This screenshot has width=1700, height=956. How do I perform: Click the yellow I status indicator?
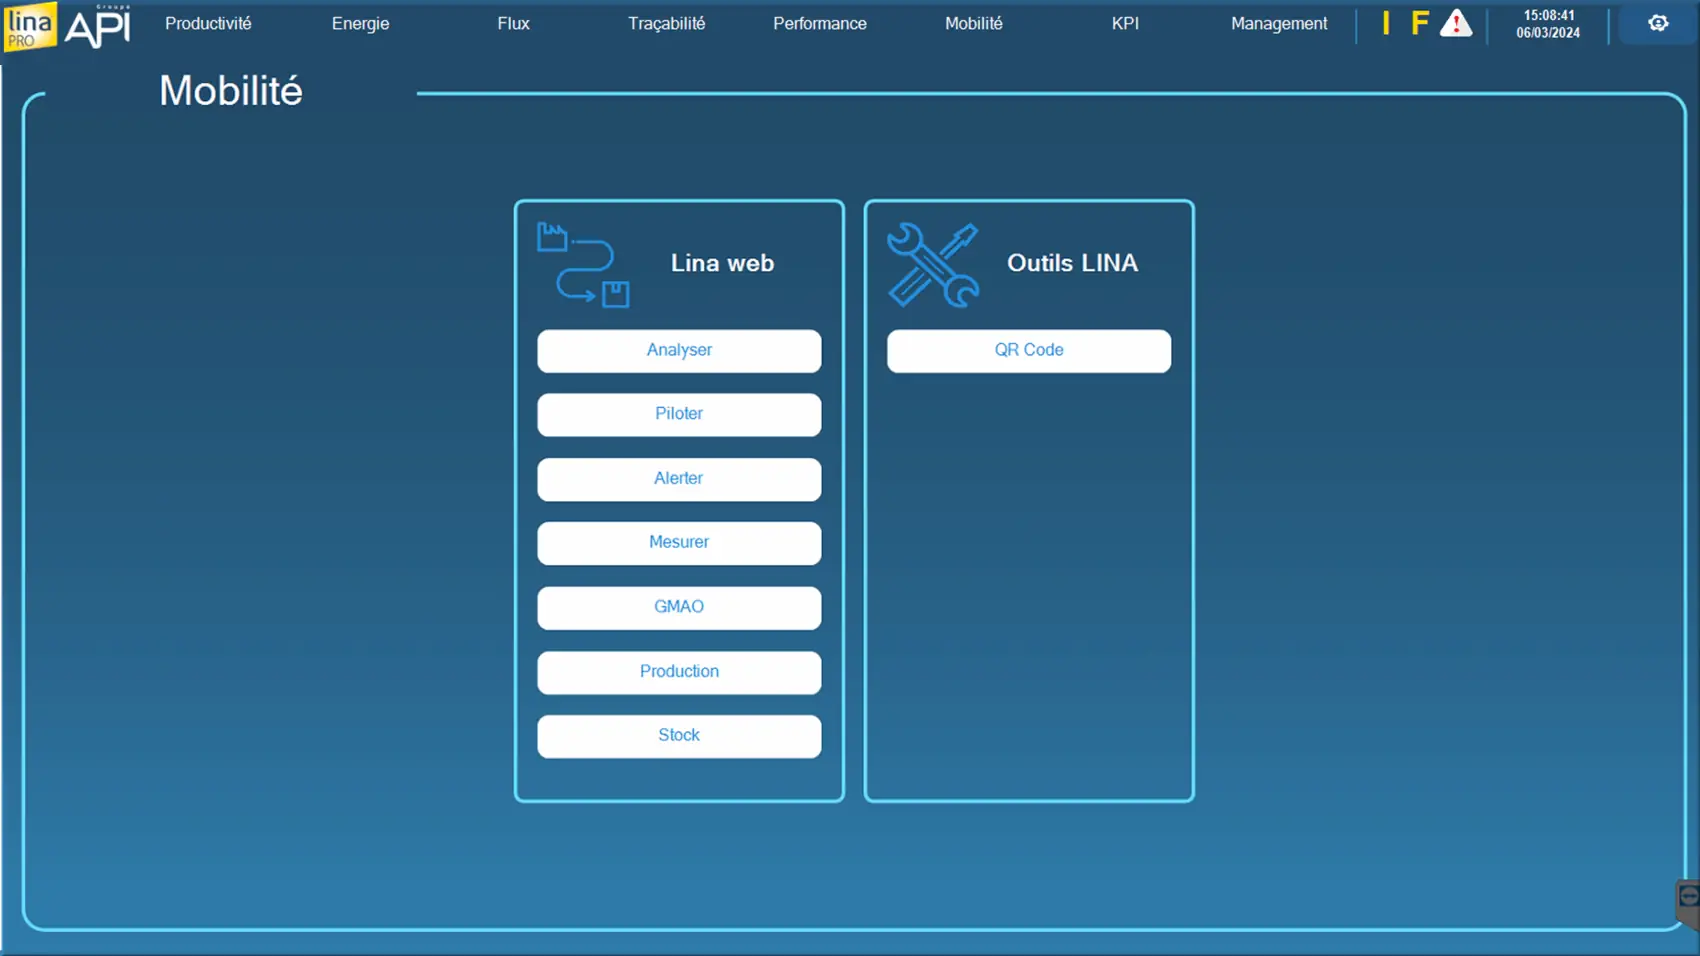(x=1386, y=23)
